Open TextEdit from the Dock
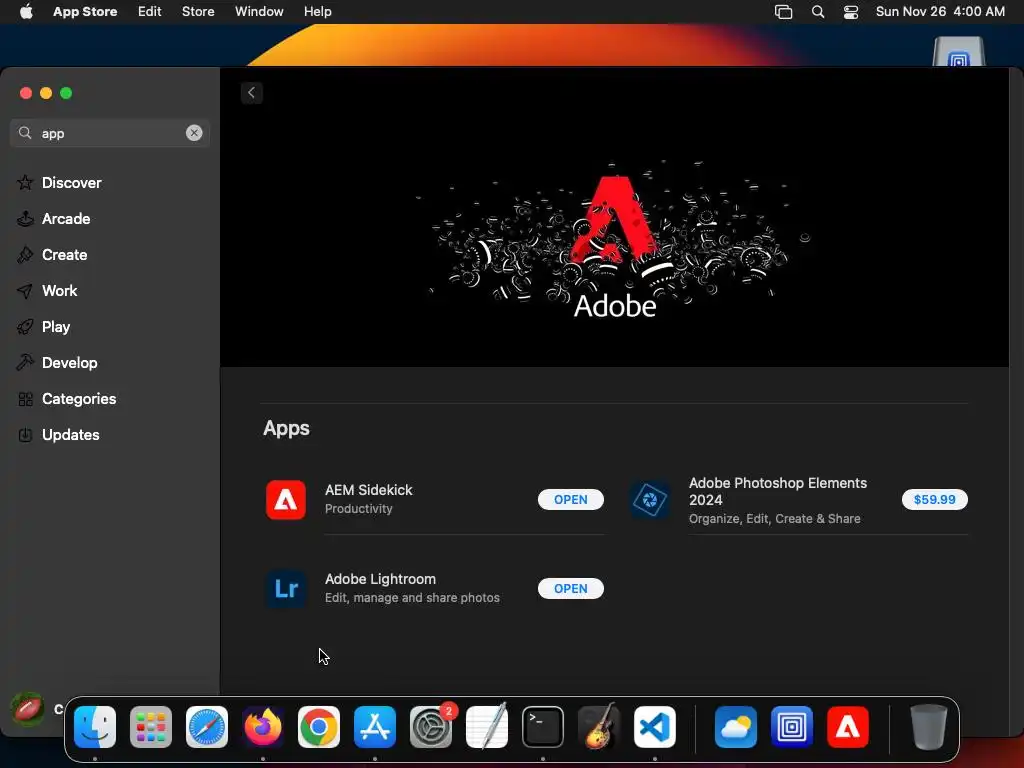Image resolution: width=1024 pixels, height=768 pixels. pyautogui.click(x=487, y=727)
